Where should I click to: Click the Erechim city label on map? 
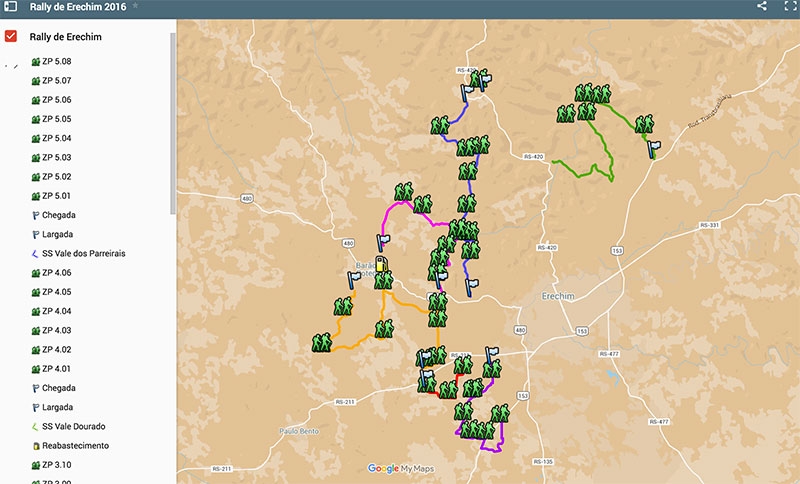pyautogui.click(x=555, y=298)
